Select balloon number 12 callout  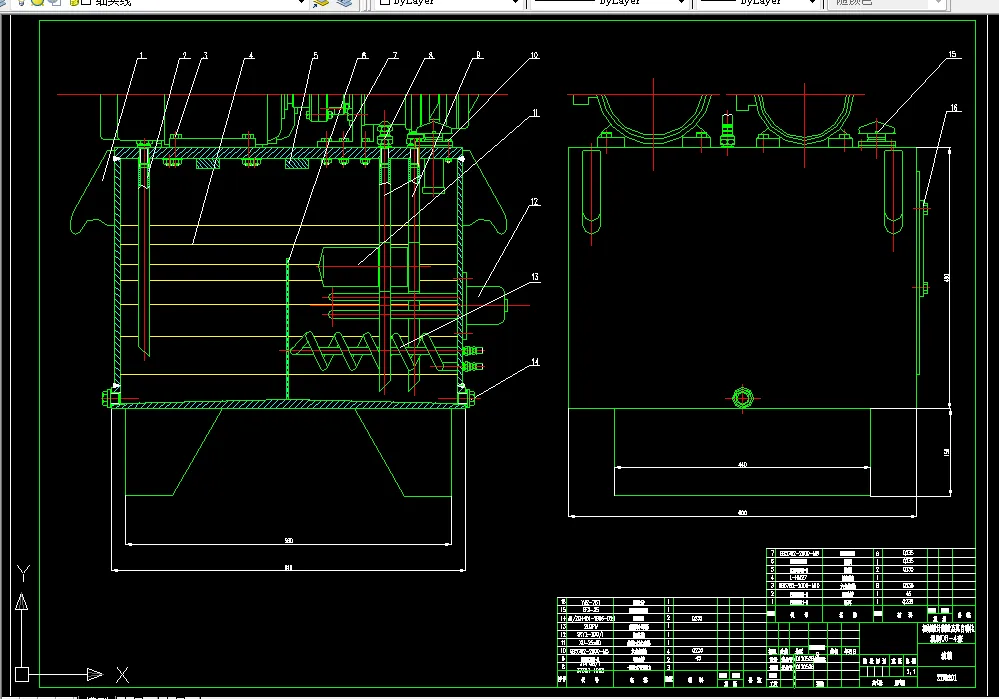click(x=534, y=202)
